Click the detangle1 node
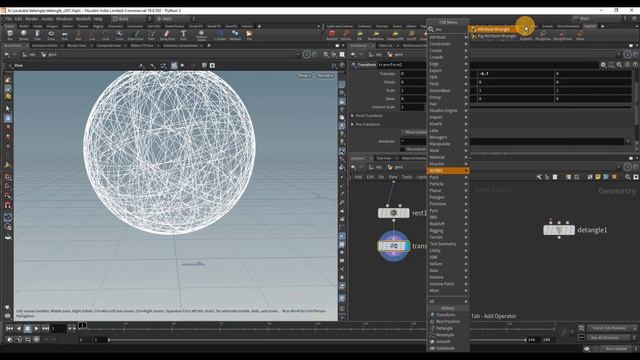640x360 pixels. click(x=559, y=230)
